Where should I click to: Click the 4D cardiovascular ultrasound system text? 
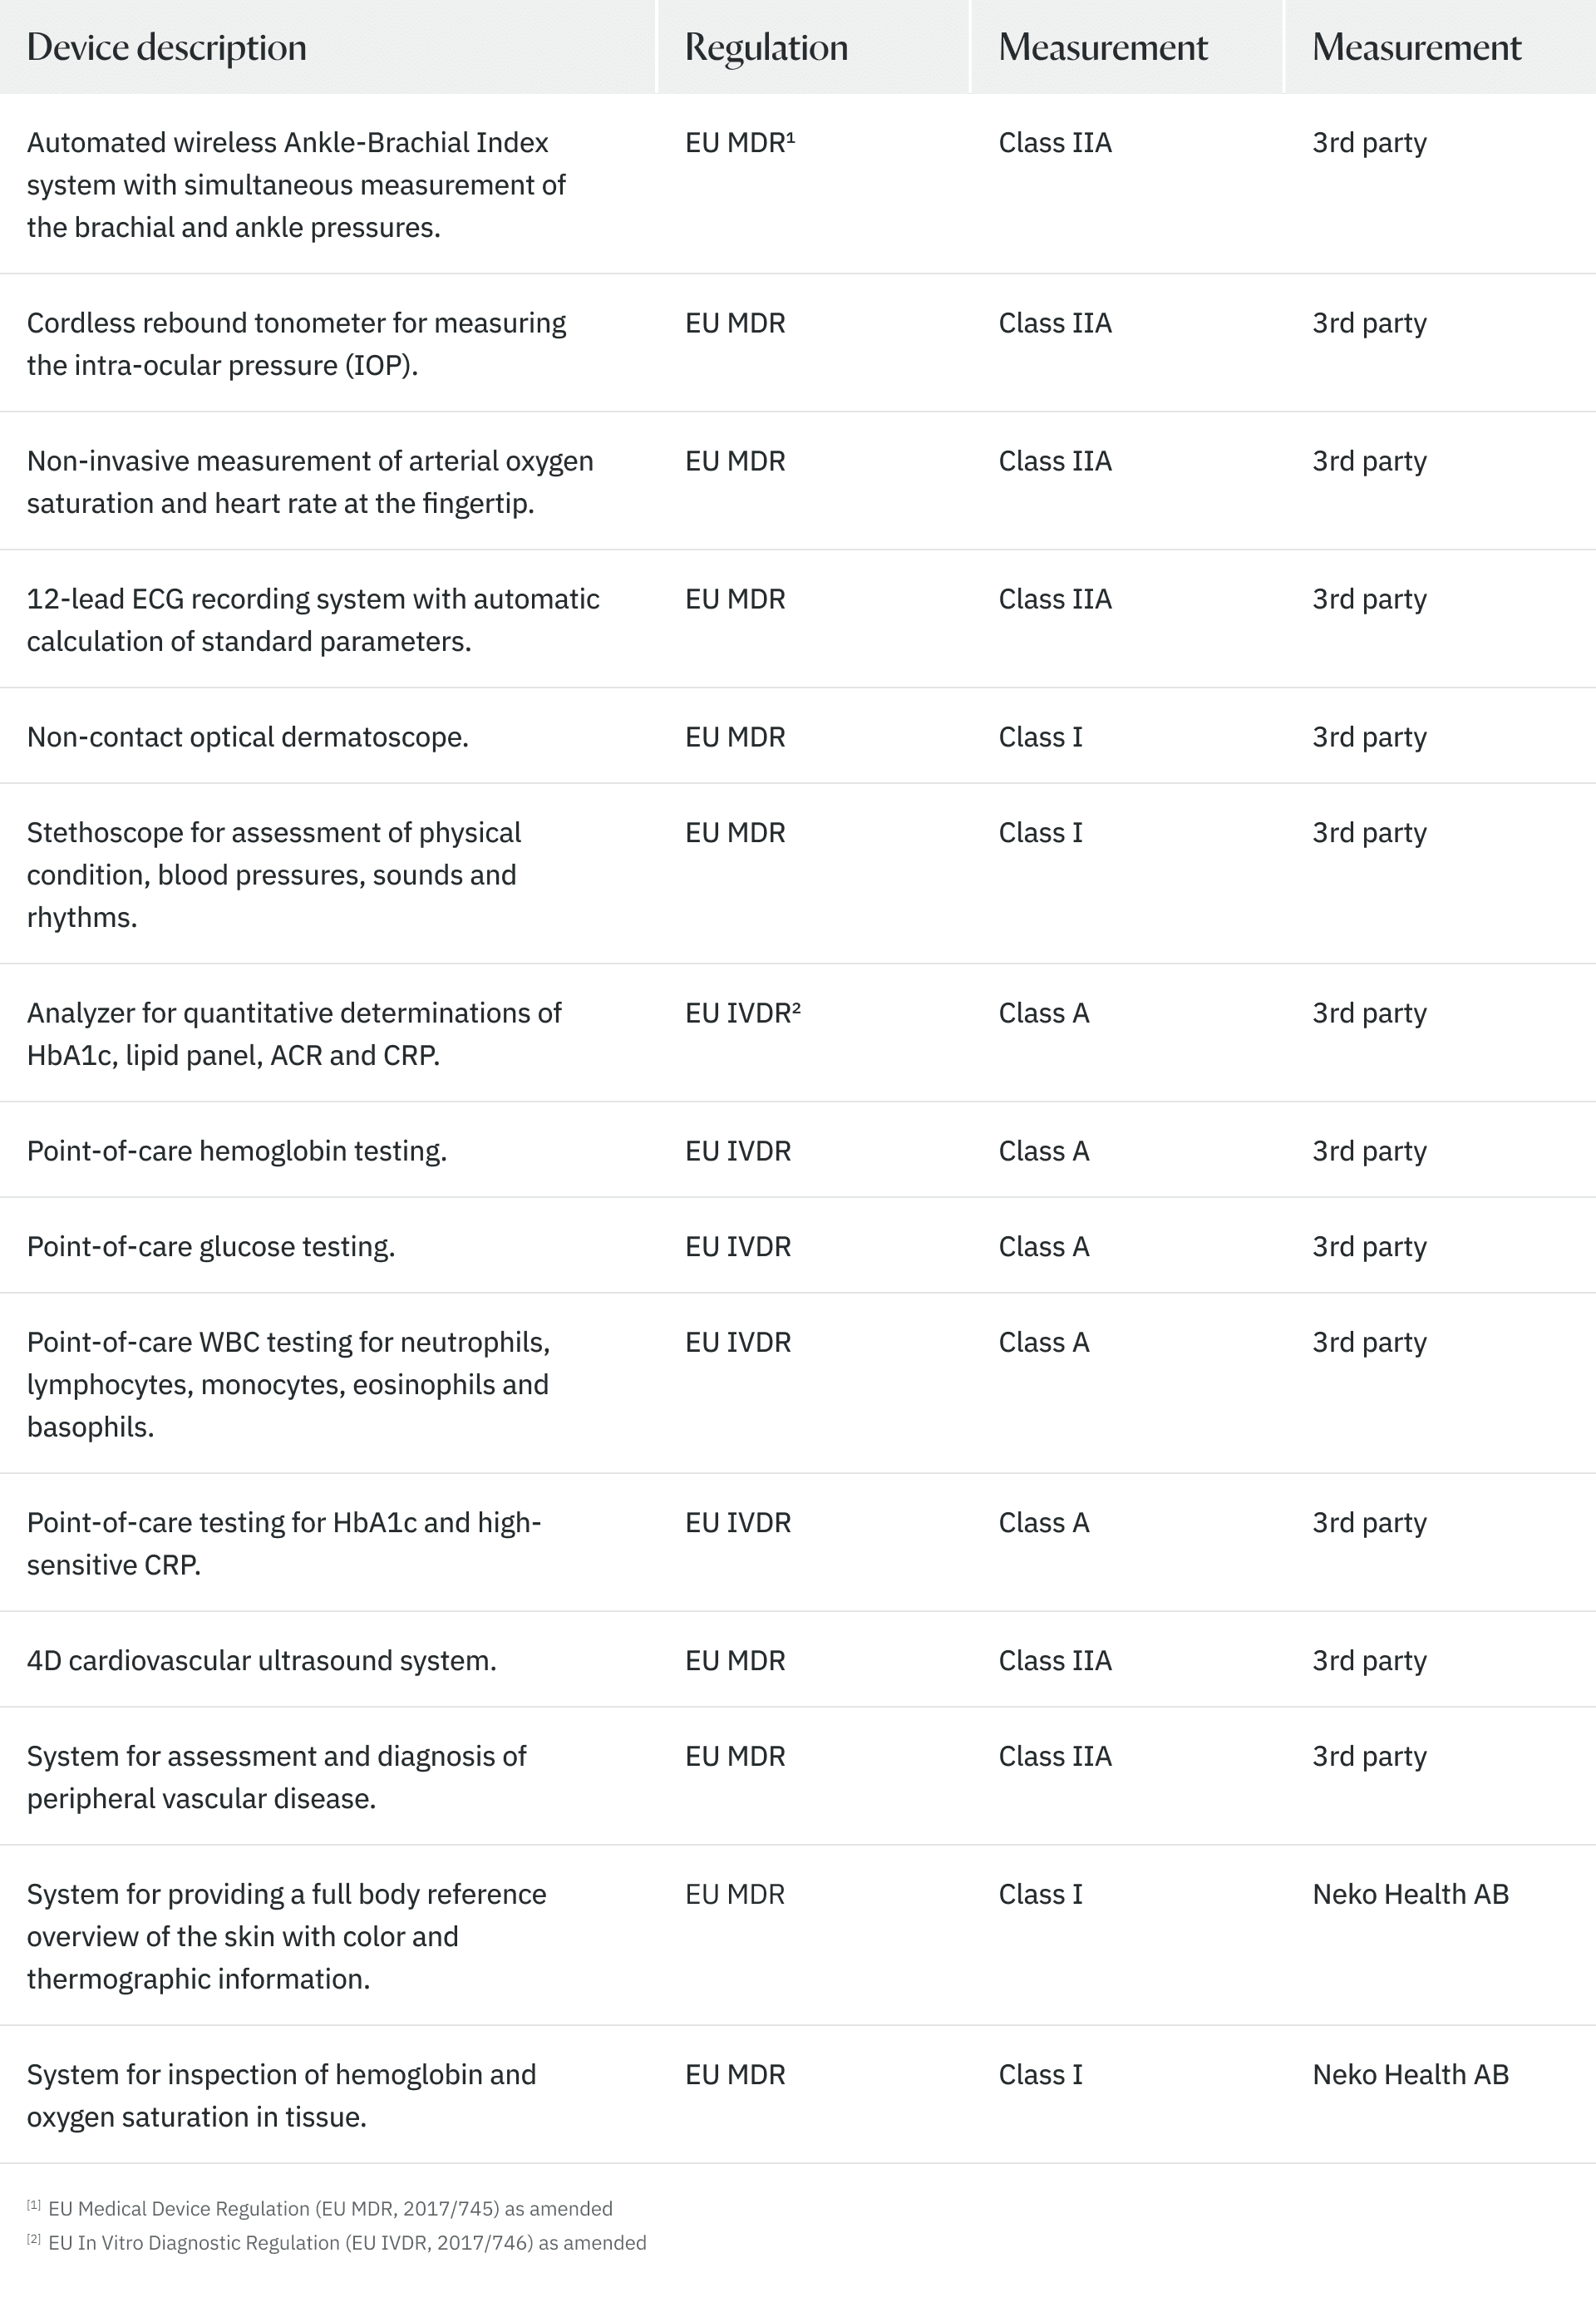point(261,1661)
